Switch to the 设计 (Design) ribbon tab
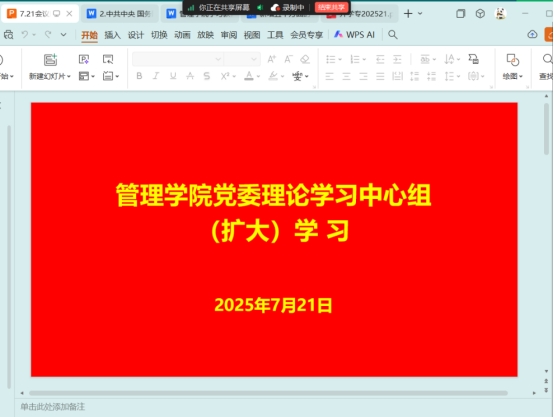 tap(136, 35)
